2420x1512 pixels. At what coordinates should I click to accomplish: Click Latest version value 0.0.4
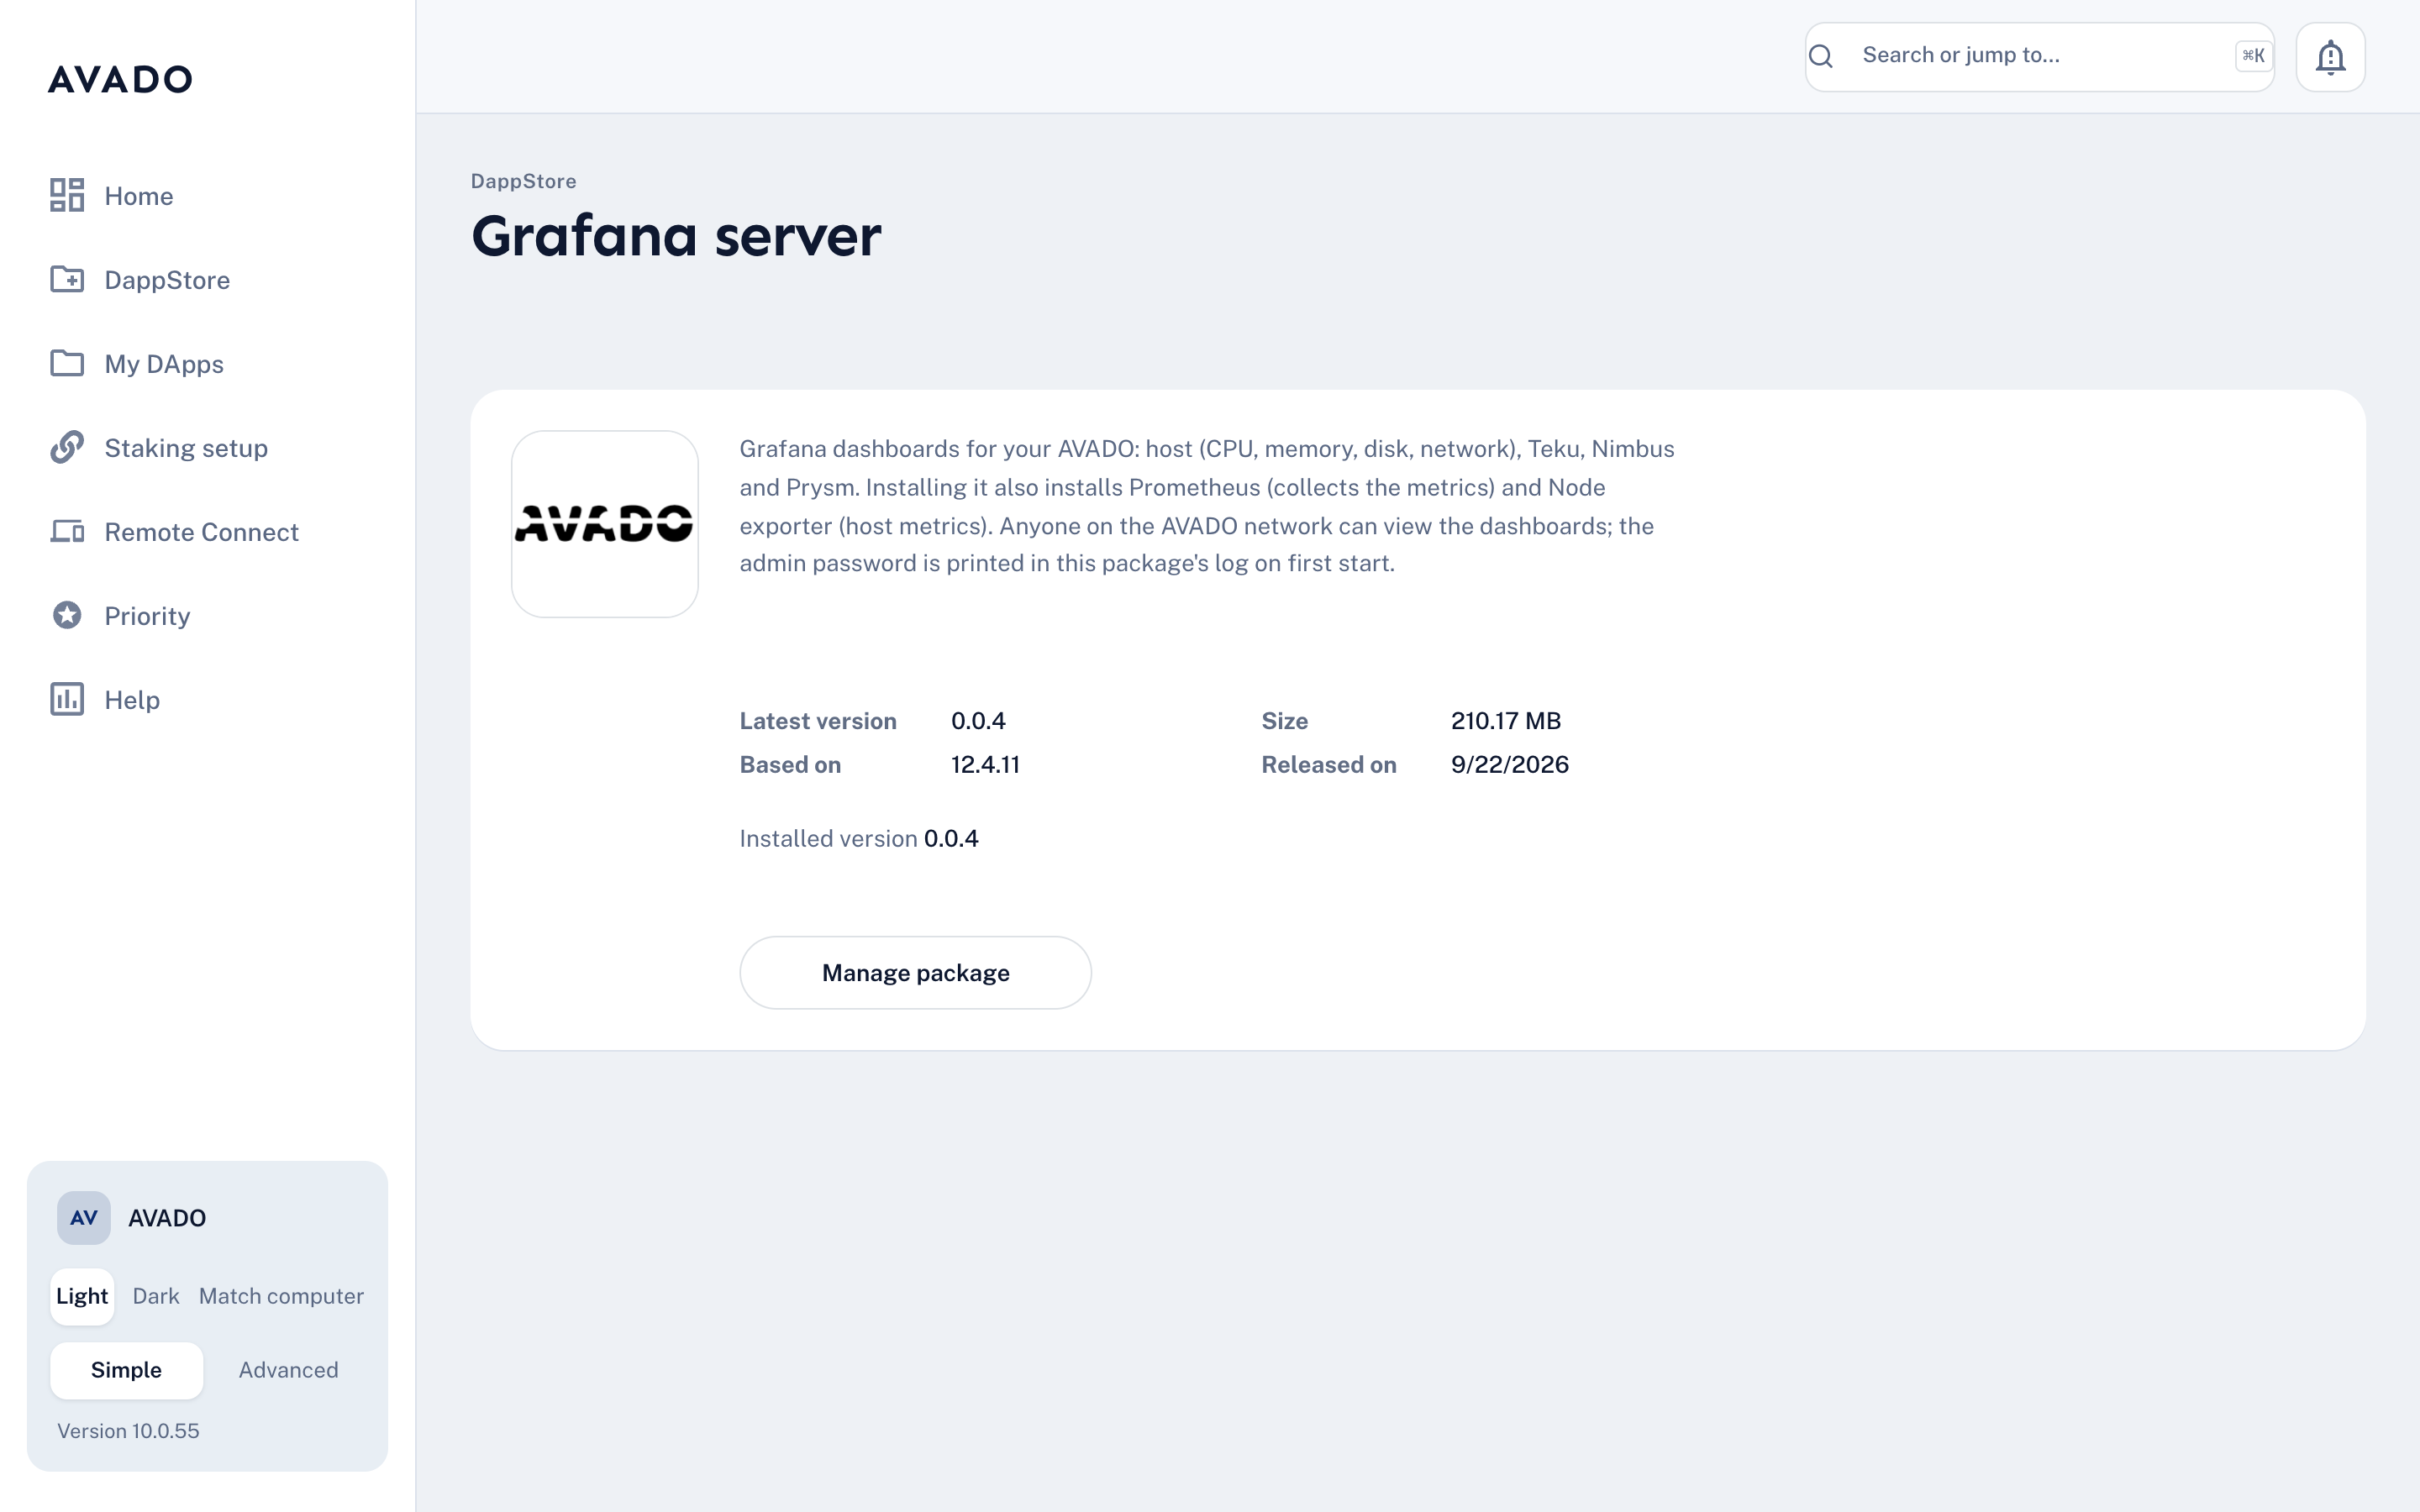click(x=978, y=721)
